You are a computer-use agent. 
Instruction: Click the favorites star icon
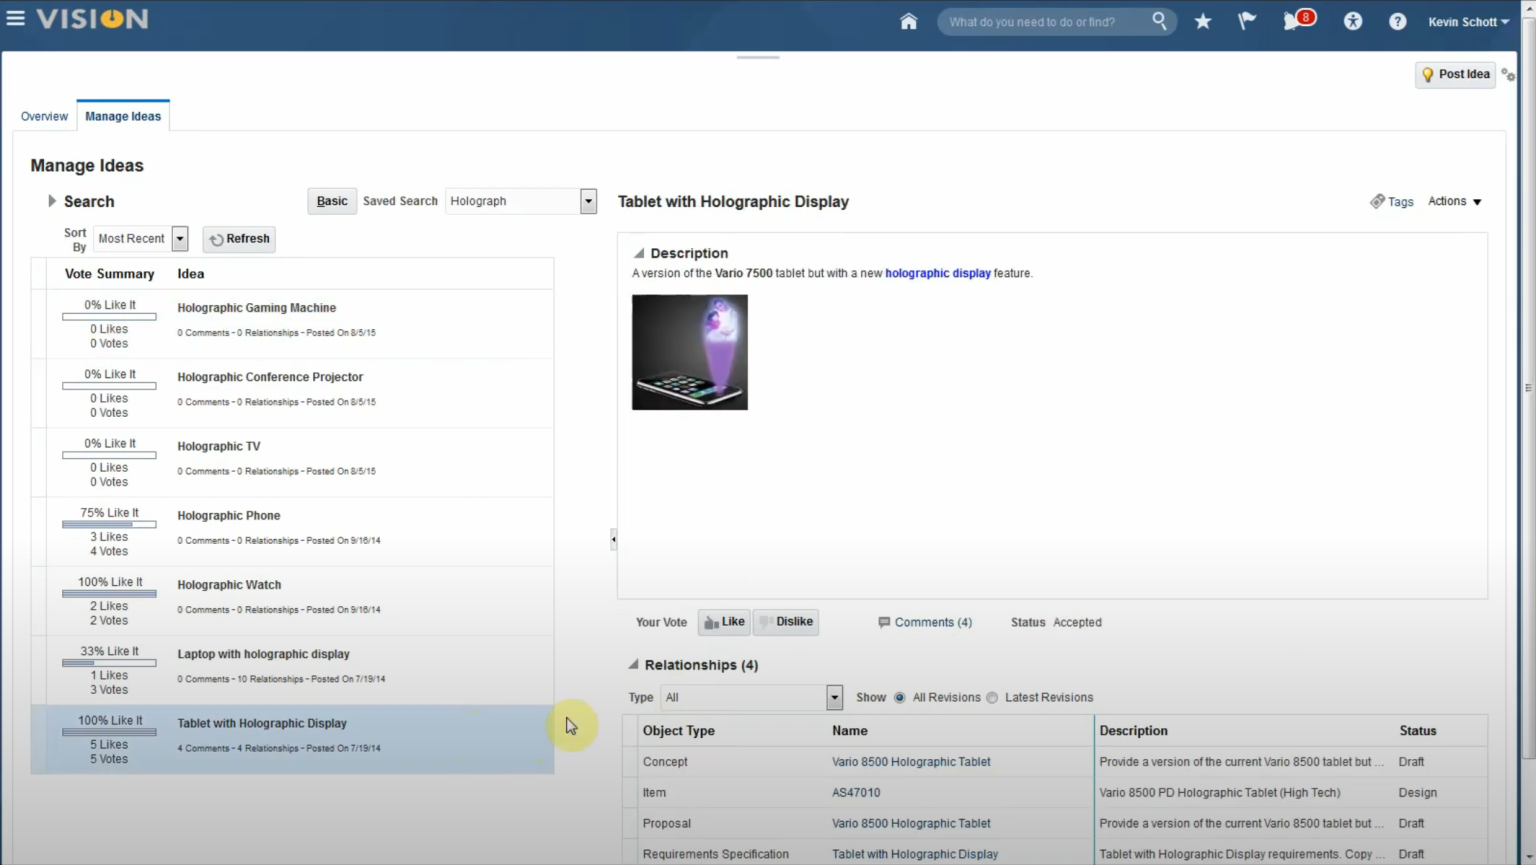pos(1202,20)
